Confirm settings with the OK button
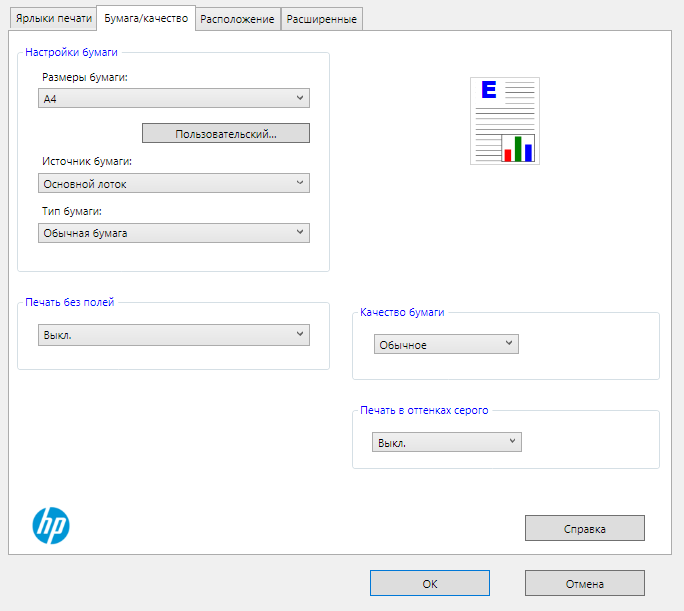This screenshot has height=611, width=684. click(430, 583)
